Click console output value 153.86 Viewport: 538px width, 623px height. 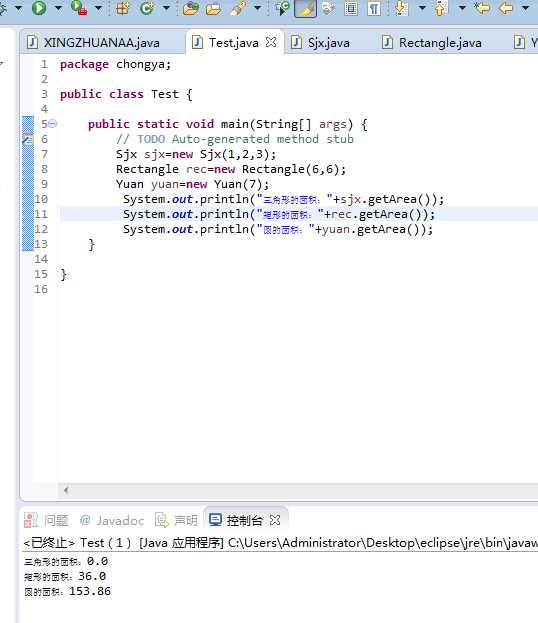coord(90,591)
